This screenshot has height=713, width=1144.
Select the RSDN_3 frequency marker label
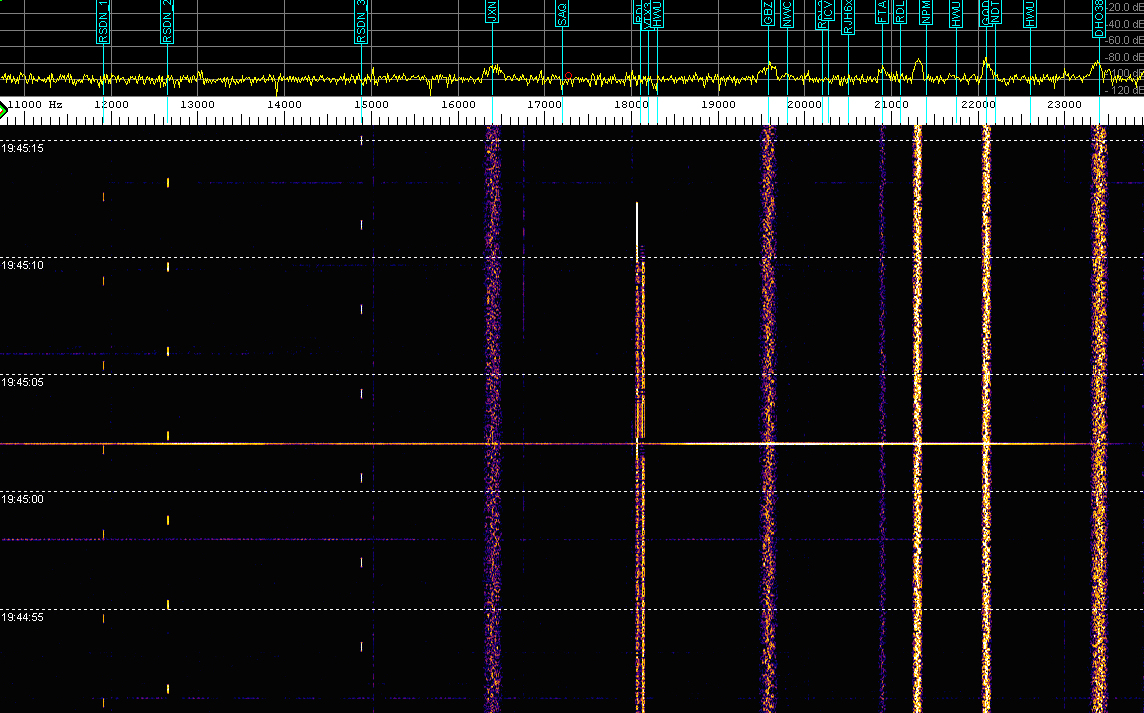361,21
